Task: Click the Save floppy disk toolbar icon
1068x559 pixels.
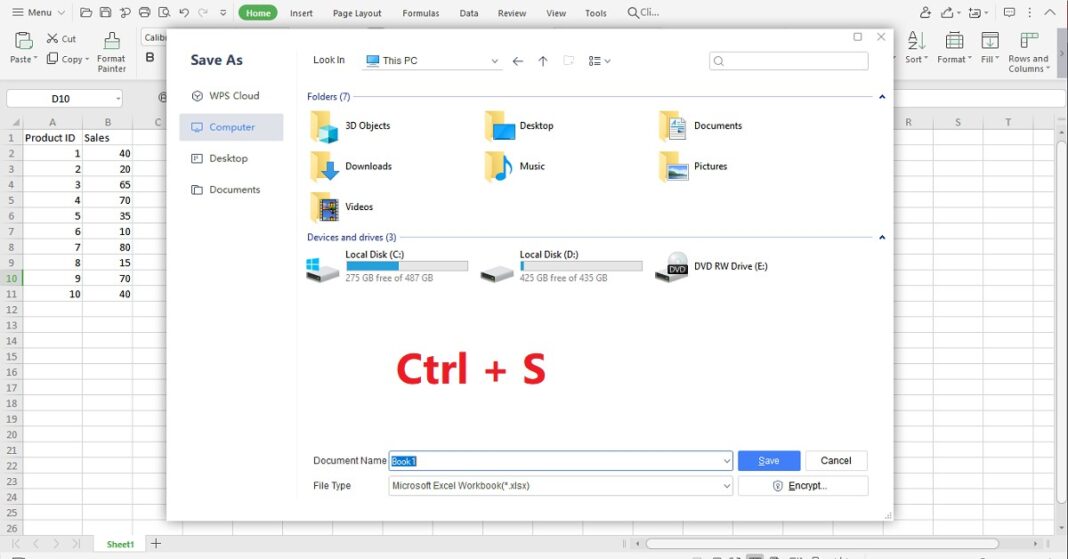Action: pos(105,12)
